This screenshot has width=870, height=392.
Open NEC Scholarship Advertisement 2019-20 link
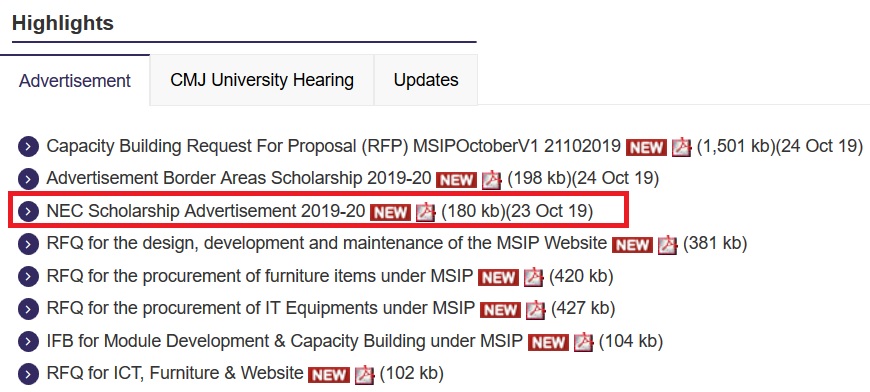click(x=206, y=211)
